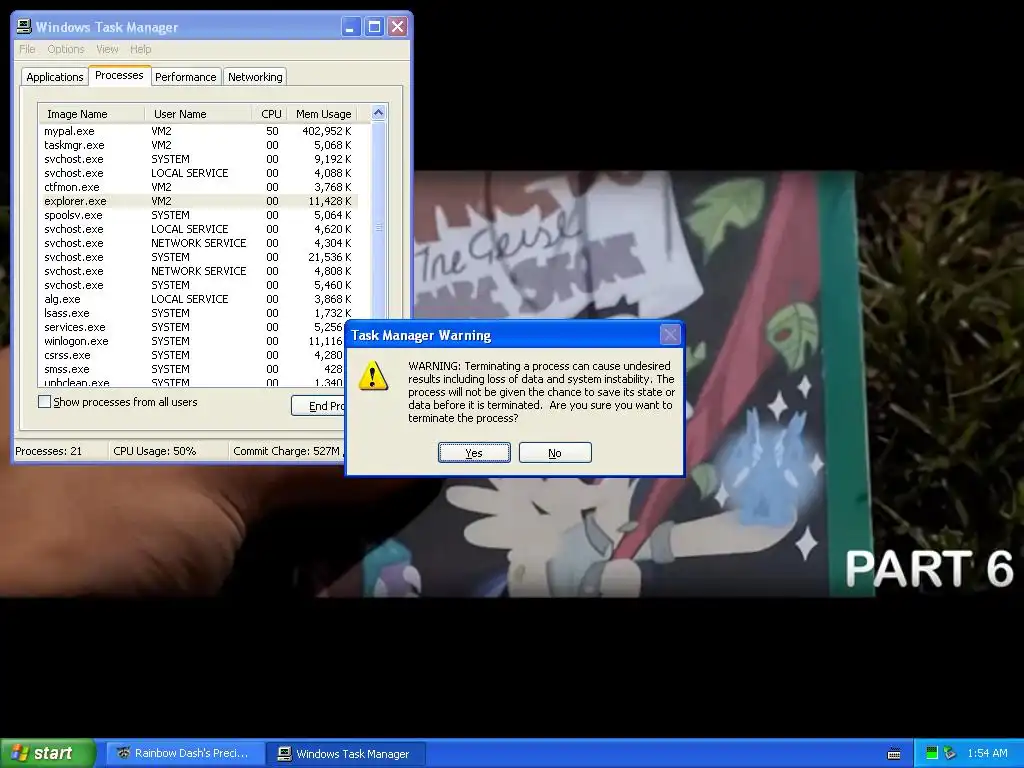Screen dimensions: 1024x768
Task: Sort by CPU column header
Action: [270, 114]
